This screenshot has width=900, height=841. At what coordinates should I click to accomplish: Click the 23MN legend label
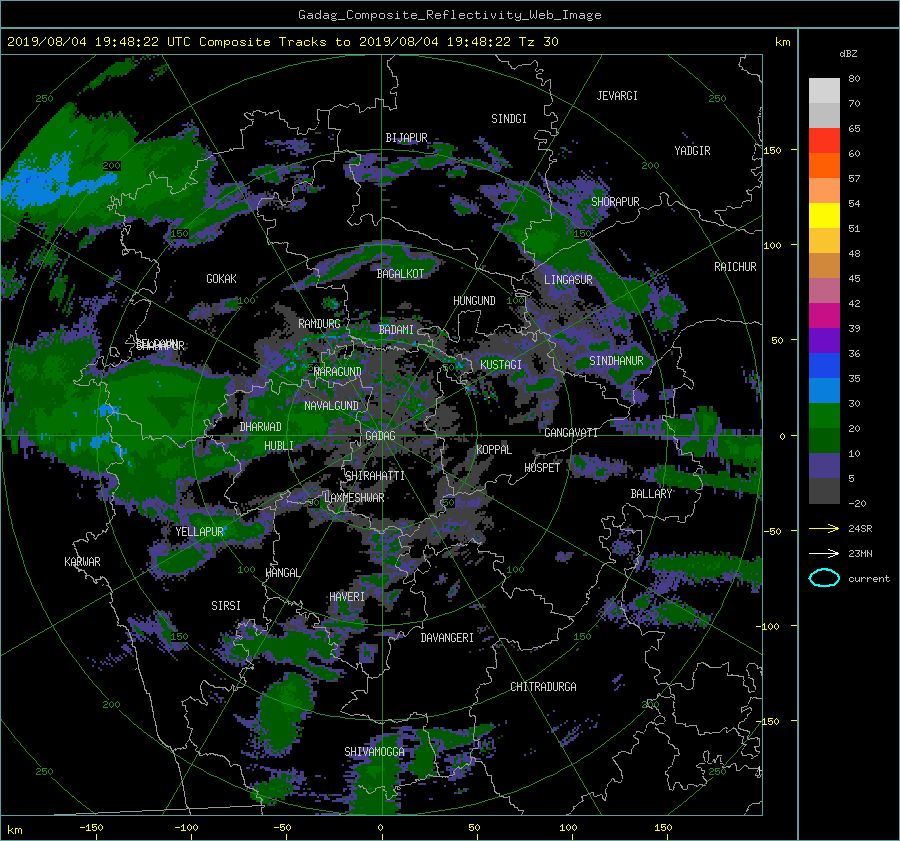860,553
